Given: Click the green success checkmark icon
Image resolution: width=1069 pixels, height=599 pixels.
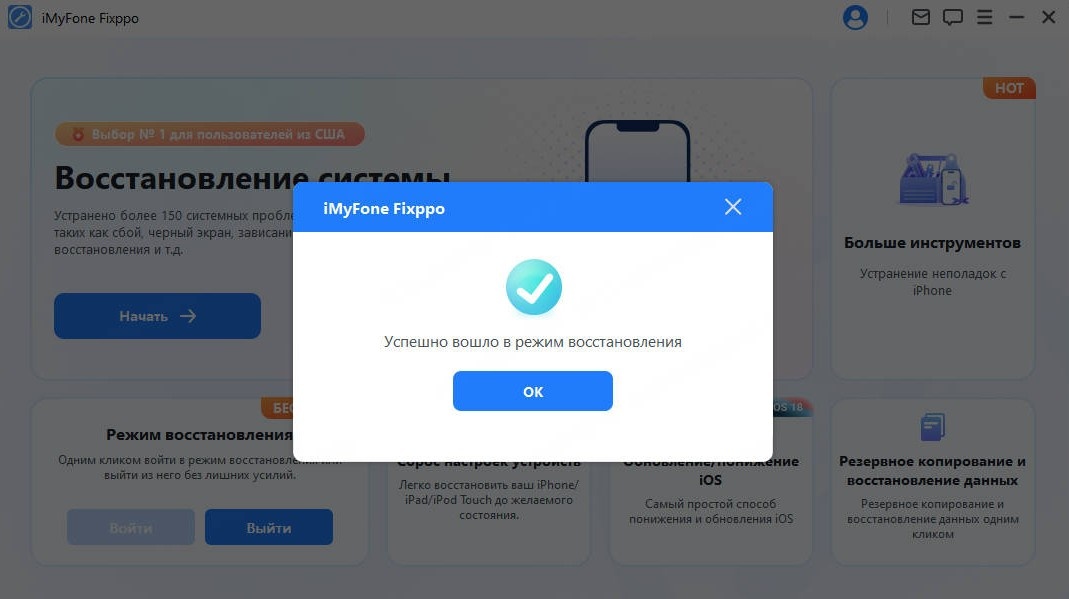Looking at the screenshot, I should (x=534, y=287).
